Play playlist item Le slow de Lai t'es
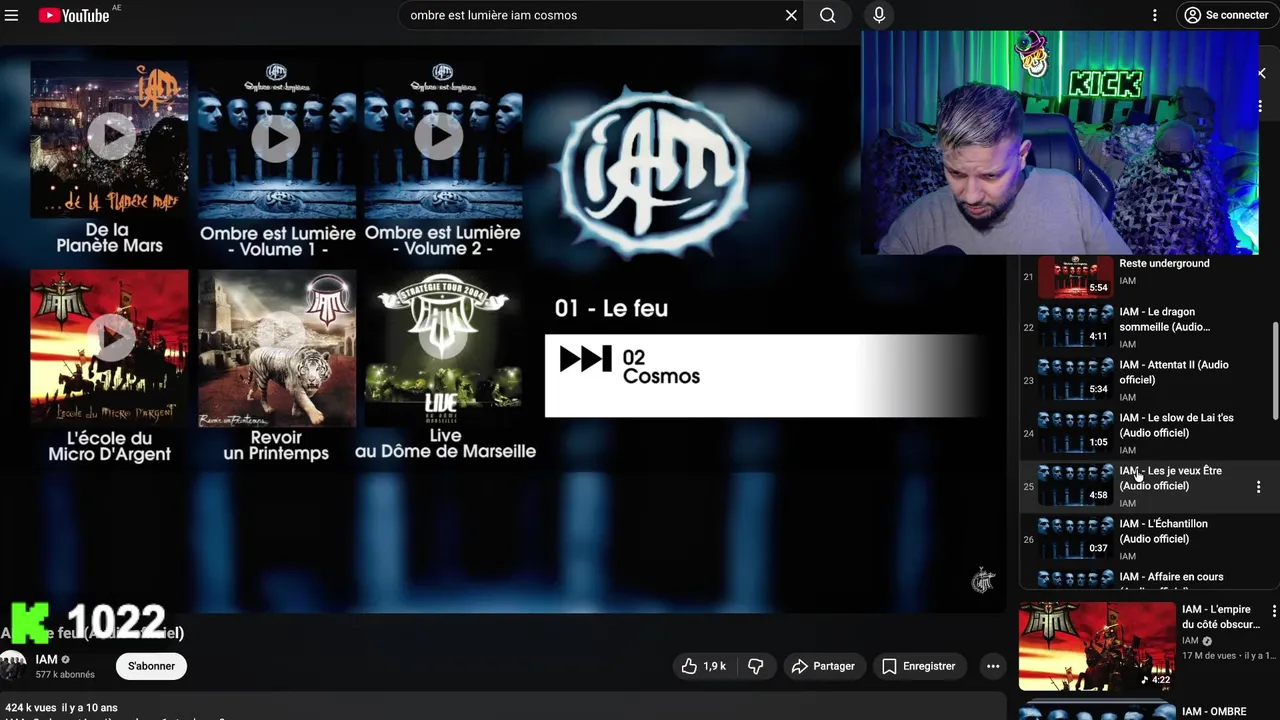Image resolution: width=1280 pixels, height=720 pixels. click(1145, 432)
